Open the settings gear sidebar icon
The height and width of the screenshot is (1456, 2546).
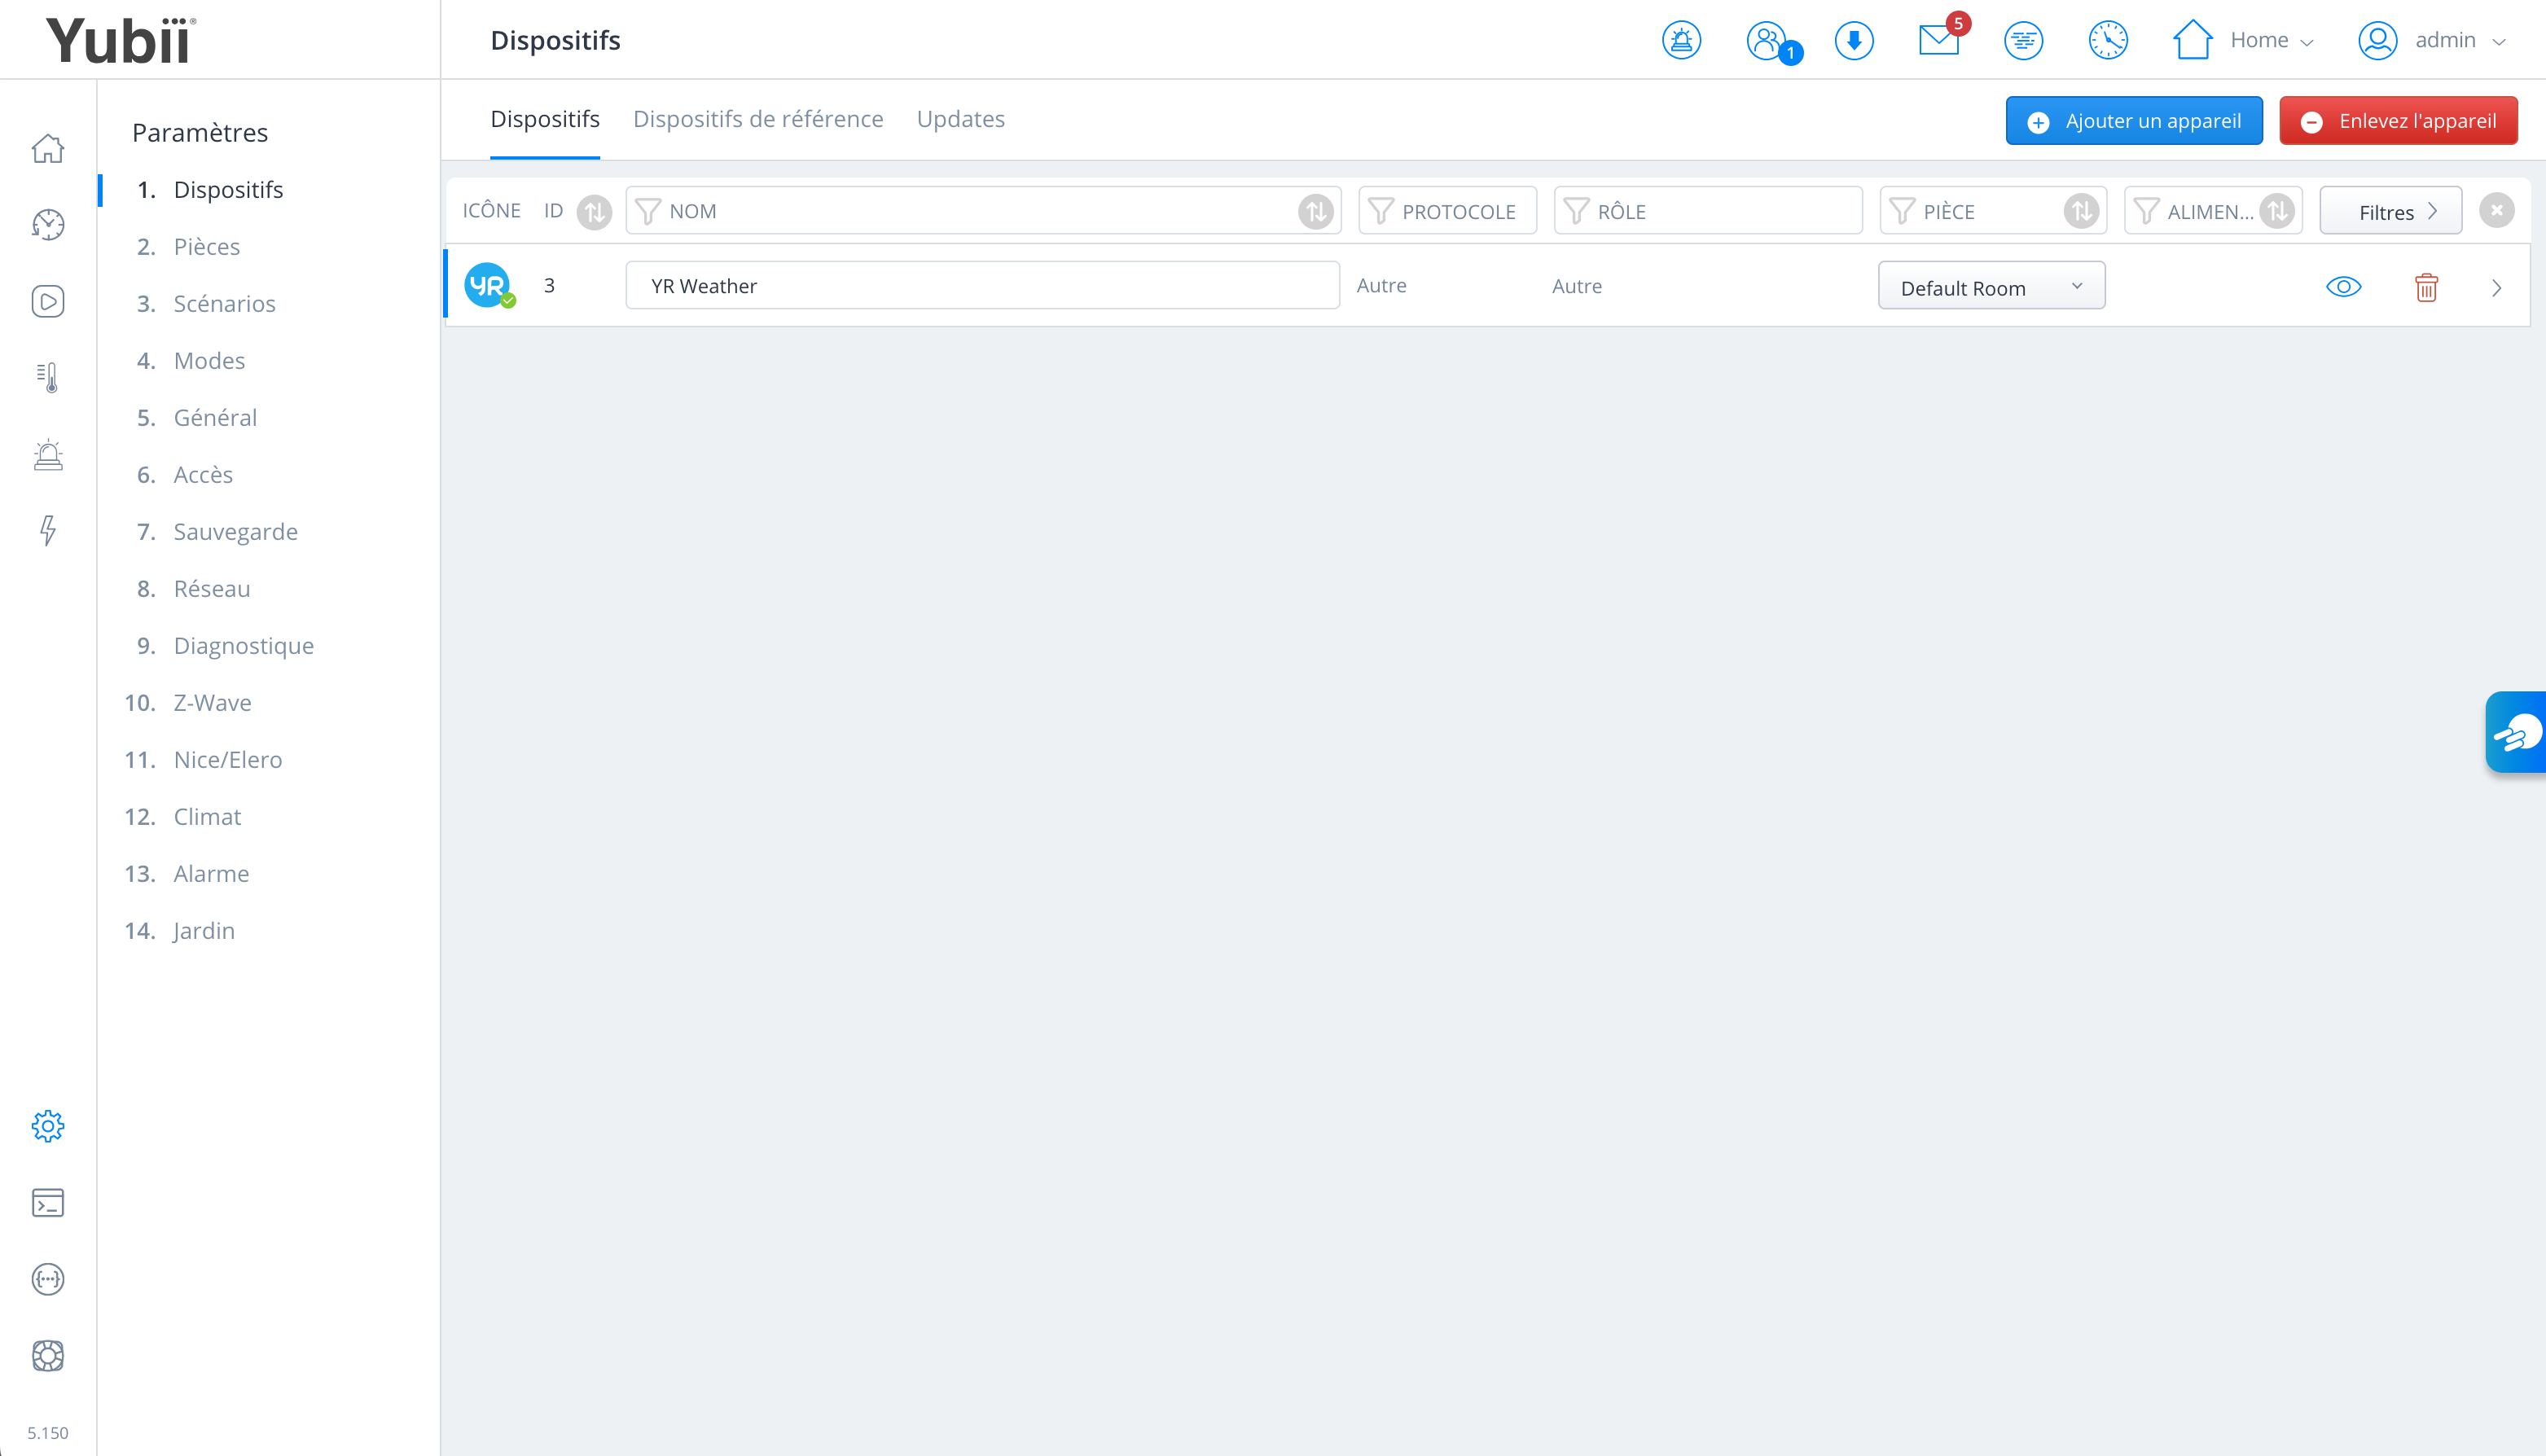click(48, 1126)
